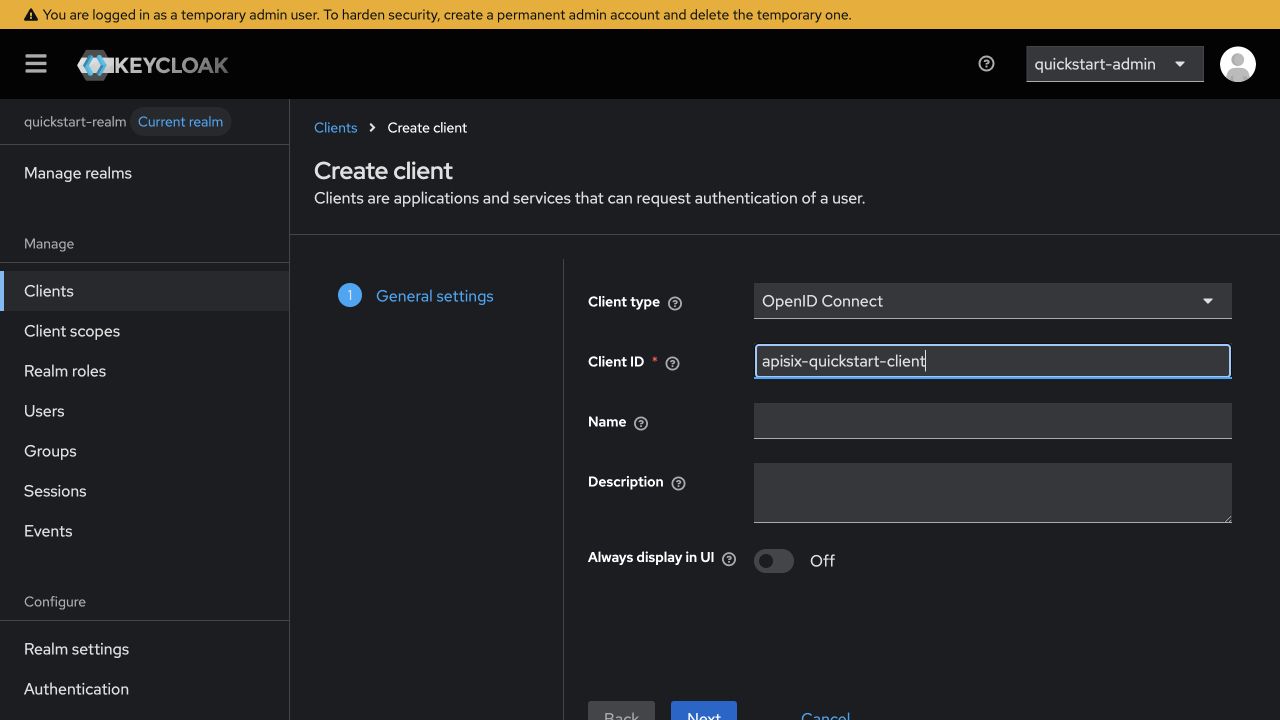This screenshot has width=1280, height=720.
Task: Click the Next button
Action: (x=704, y=711)
